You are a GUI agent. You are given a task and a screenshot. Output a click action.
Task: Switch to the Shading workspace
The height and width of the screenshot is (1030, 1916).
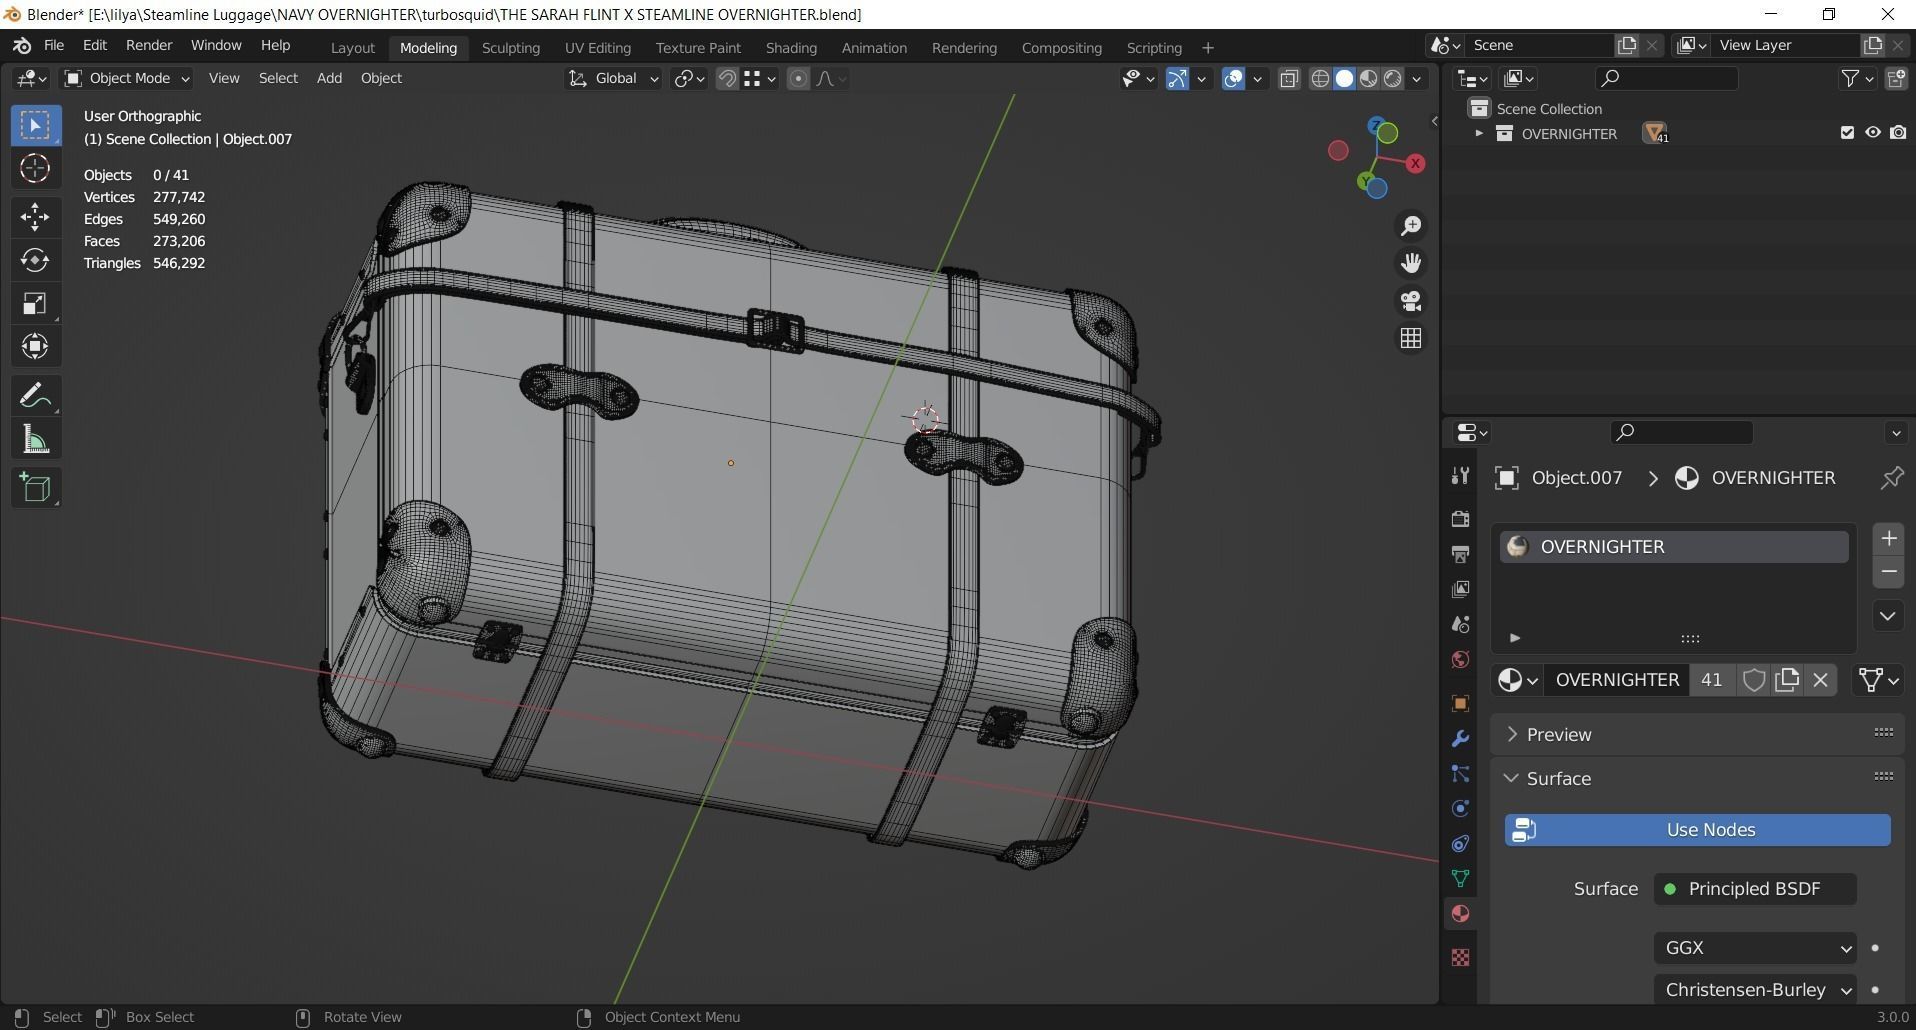[791, 48]
